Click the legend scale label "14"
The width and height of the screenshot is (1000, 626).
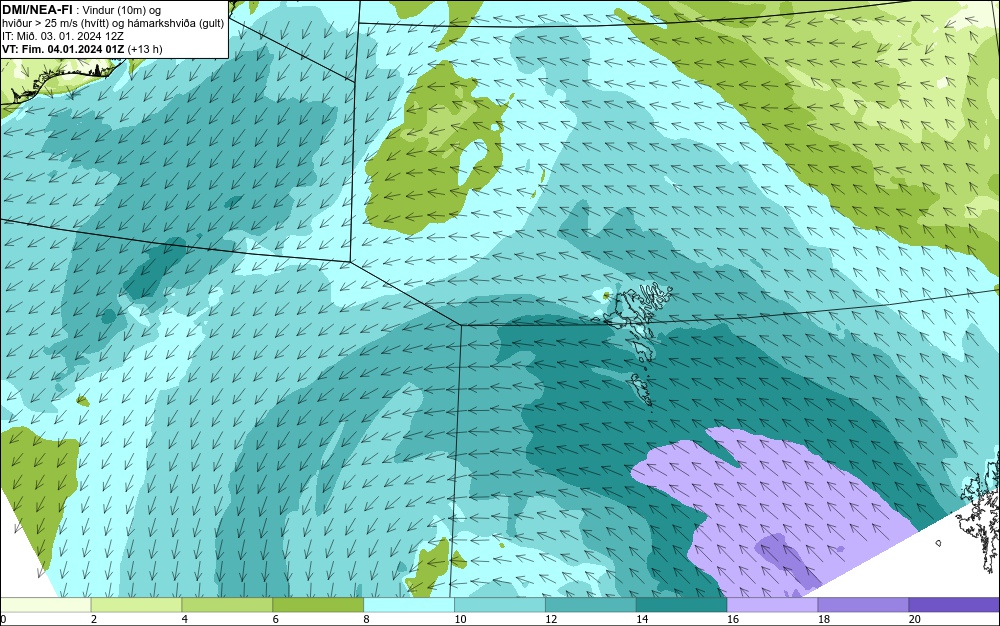pyautogui.click(x=642, y=619)
